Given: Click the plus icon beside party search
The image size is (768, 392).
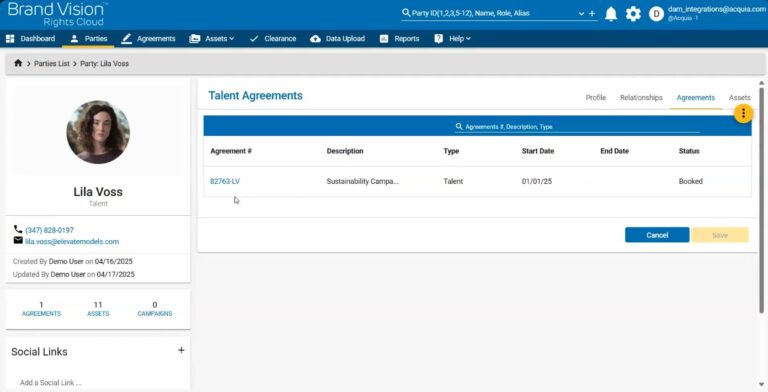Looking at the screenshot, I should 592,14.
